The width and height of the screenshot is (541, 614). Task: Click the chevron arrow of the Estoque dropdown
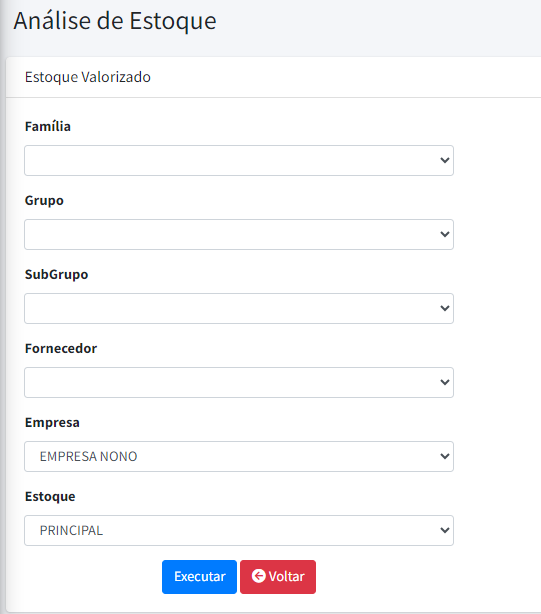(x=444, y=530)
